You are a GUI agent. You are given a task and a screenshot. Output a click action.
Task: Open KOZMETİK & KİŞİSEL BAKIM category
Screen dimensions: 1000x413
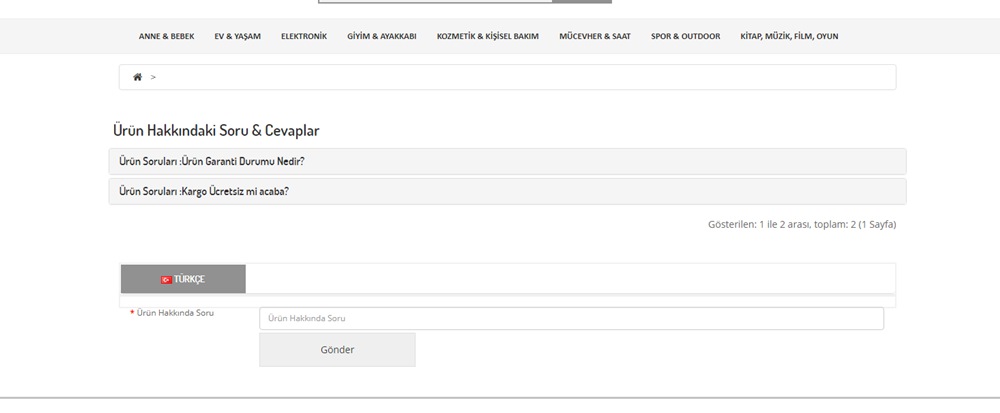coord(487,36)
